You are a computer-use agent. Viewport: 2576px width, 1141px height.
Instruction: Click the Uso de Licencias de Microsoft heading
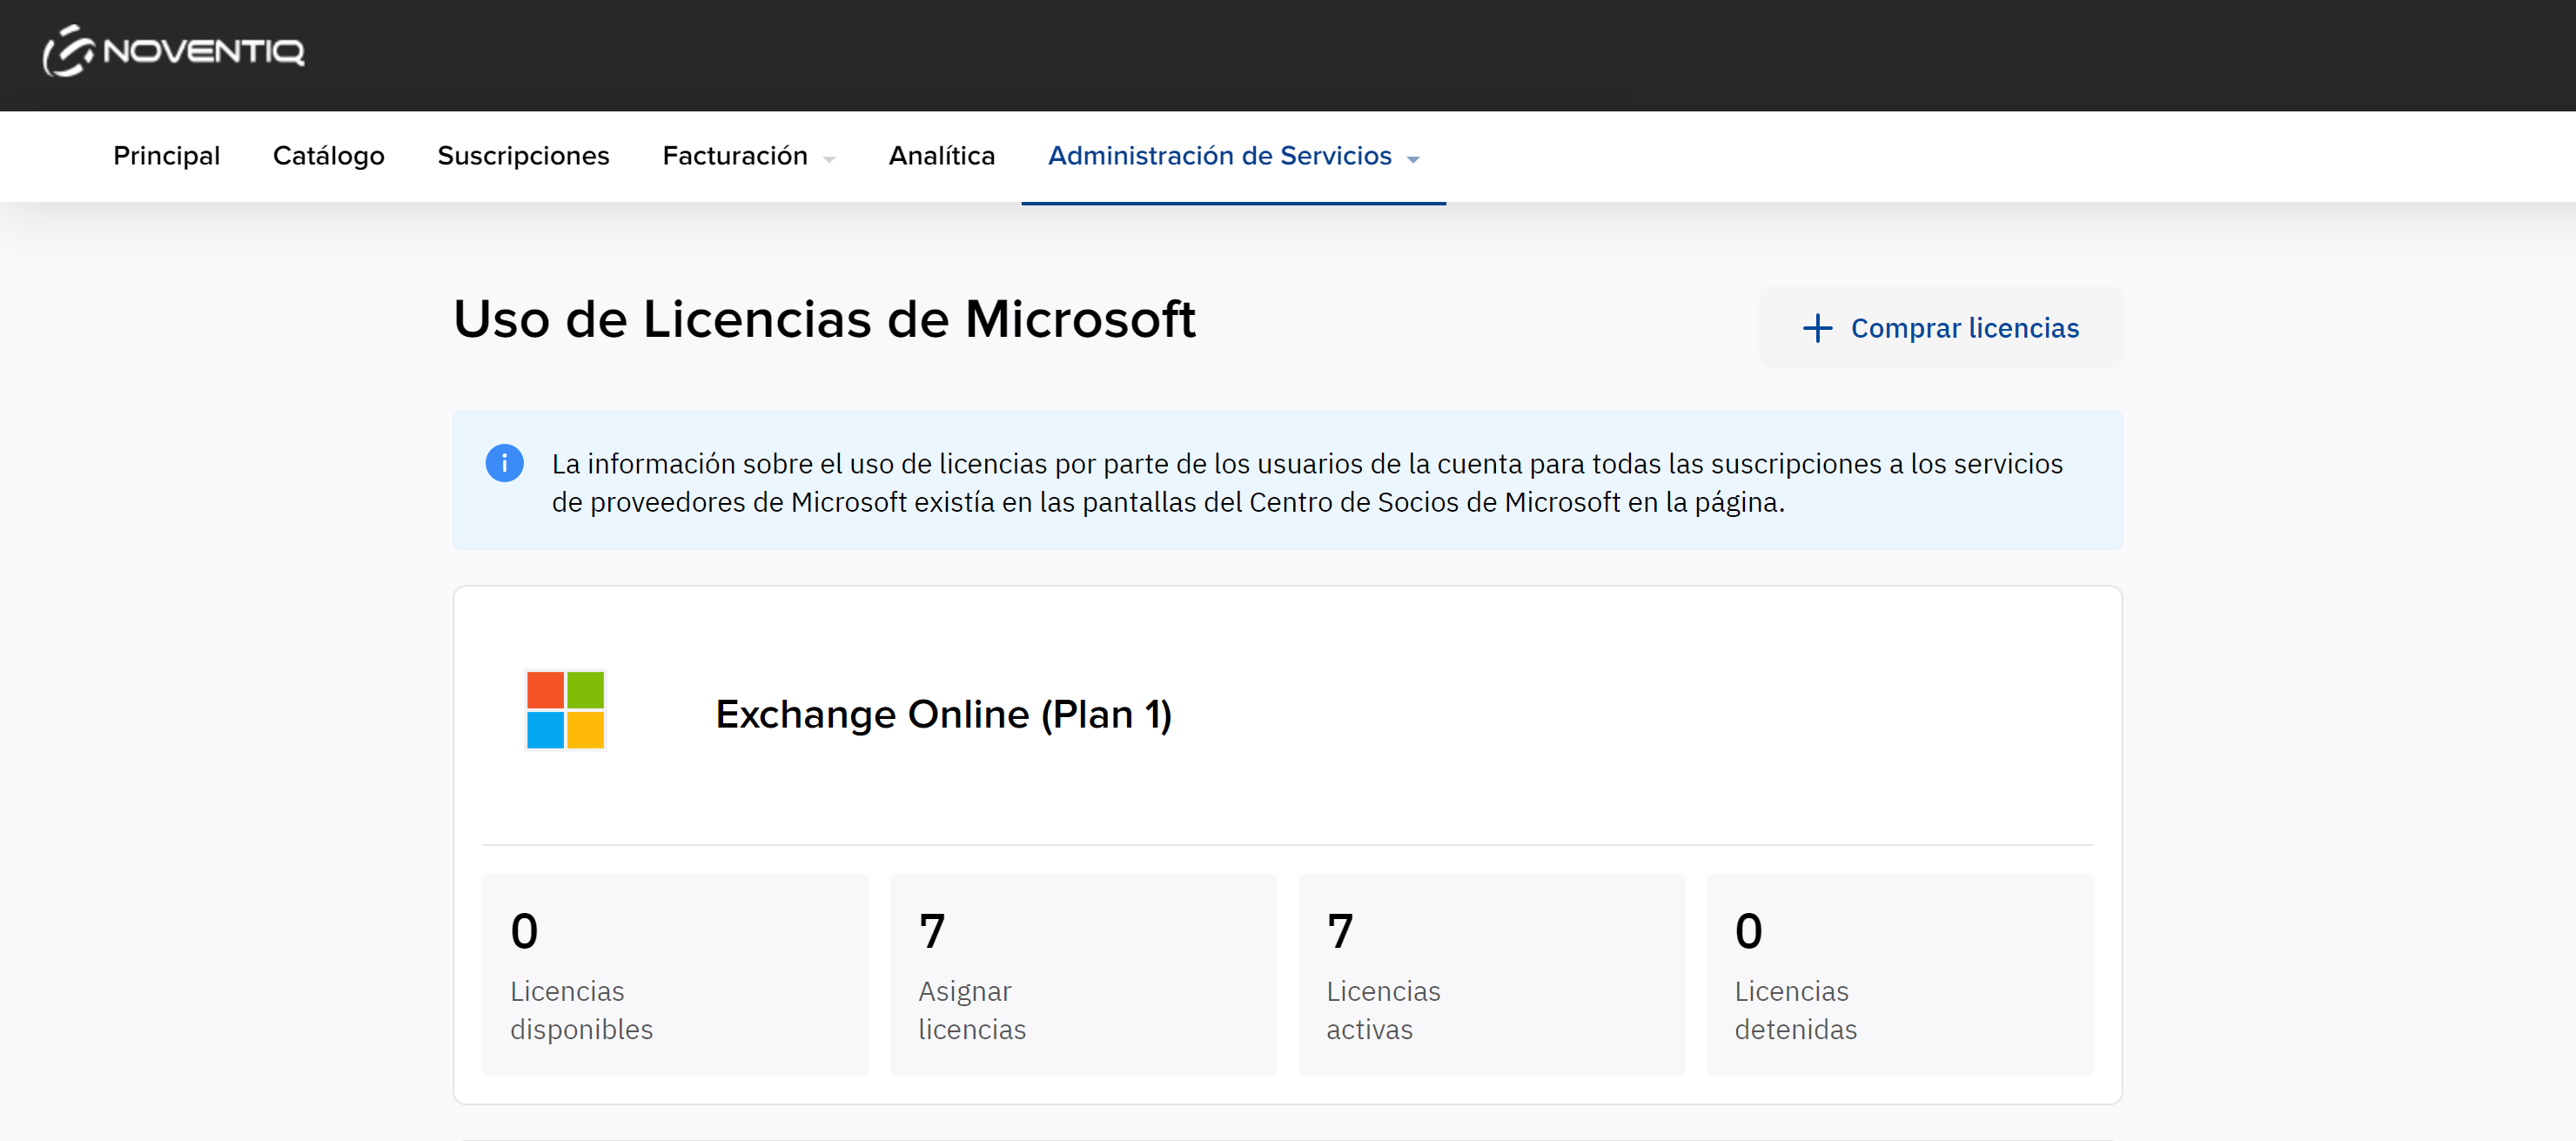(824, 319)
